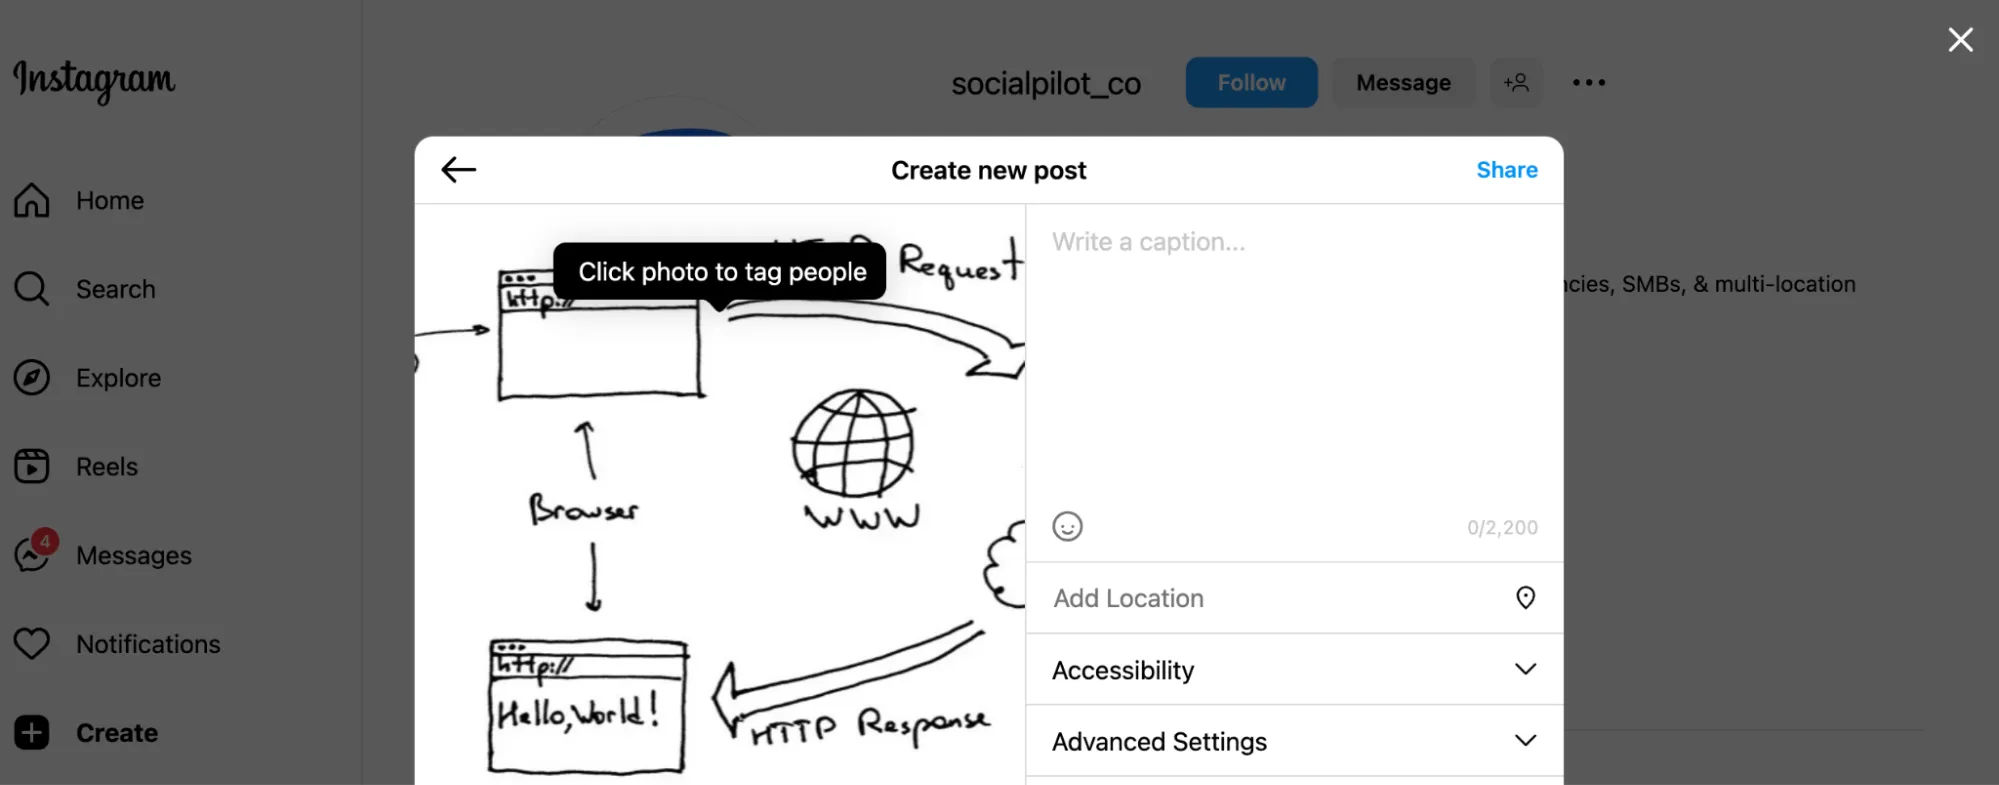Viewport: 1999px width, 785px height.
Task: Click the Add Location field
Action: click(1270, 598)
